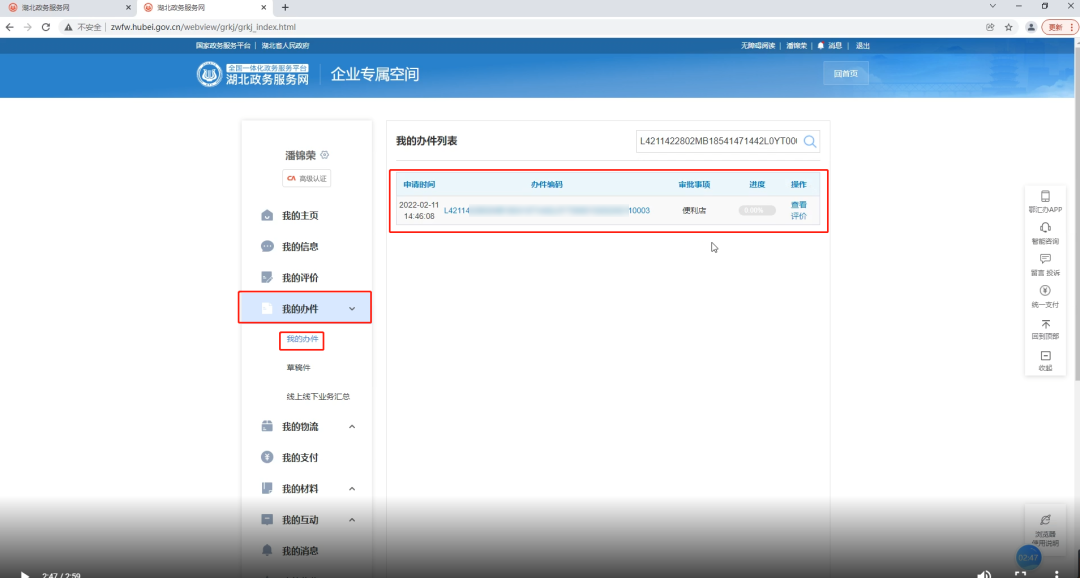Click the 申请时间 column header
Screen dimensions: 1080x578
[x=419, y=185]
